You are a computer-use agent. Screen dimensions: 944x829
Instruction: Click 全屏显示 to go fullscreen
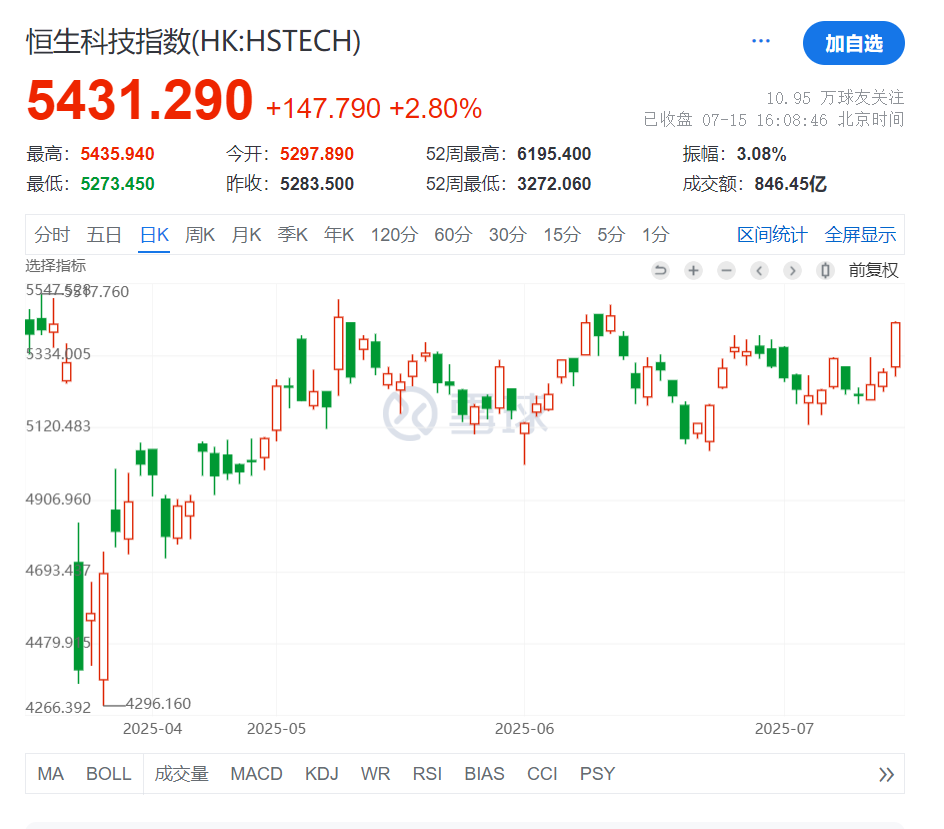(x=860, y=234)
